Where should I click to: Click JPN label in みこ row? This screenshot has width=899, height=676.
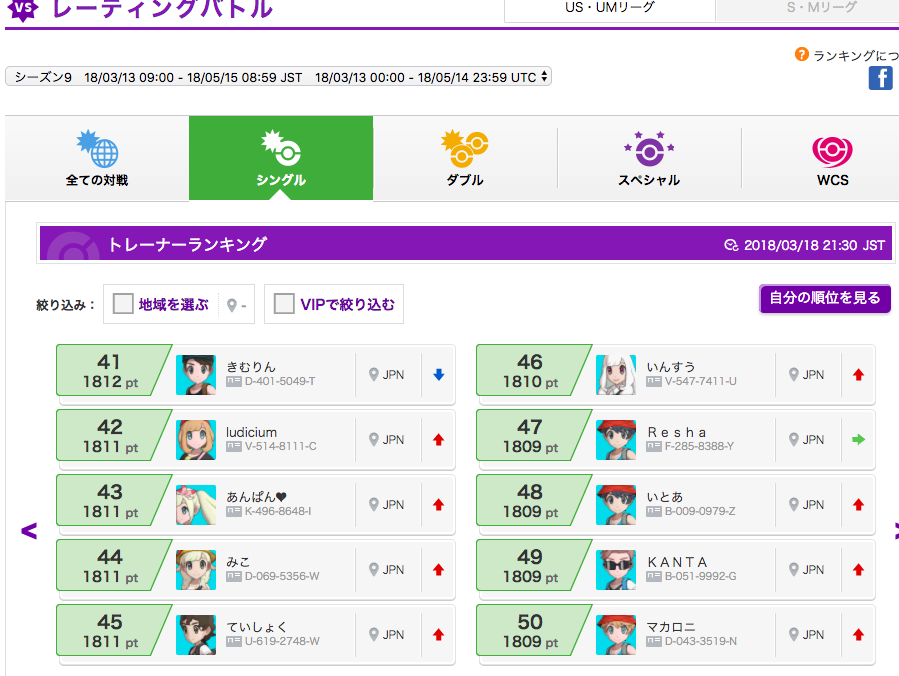tap(393, 569)
